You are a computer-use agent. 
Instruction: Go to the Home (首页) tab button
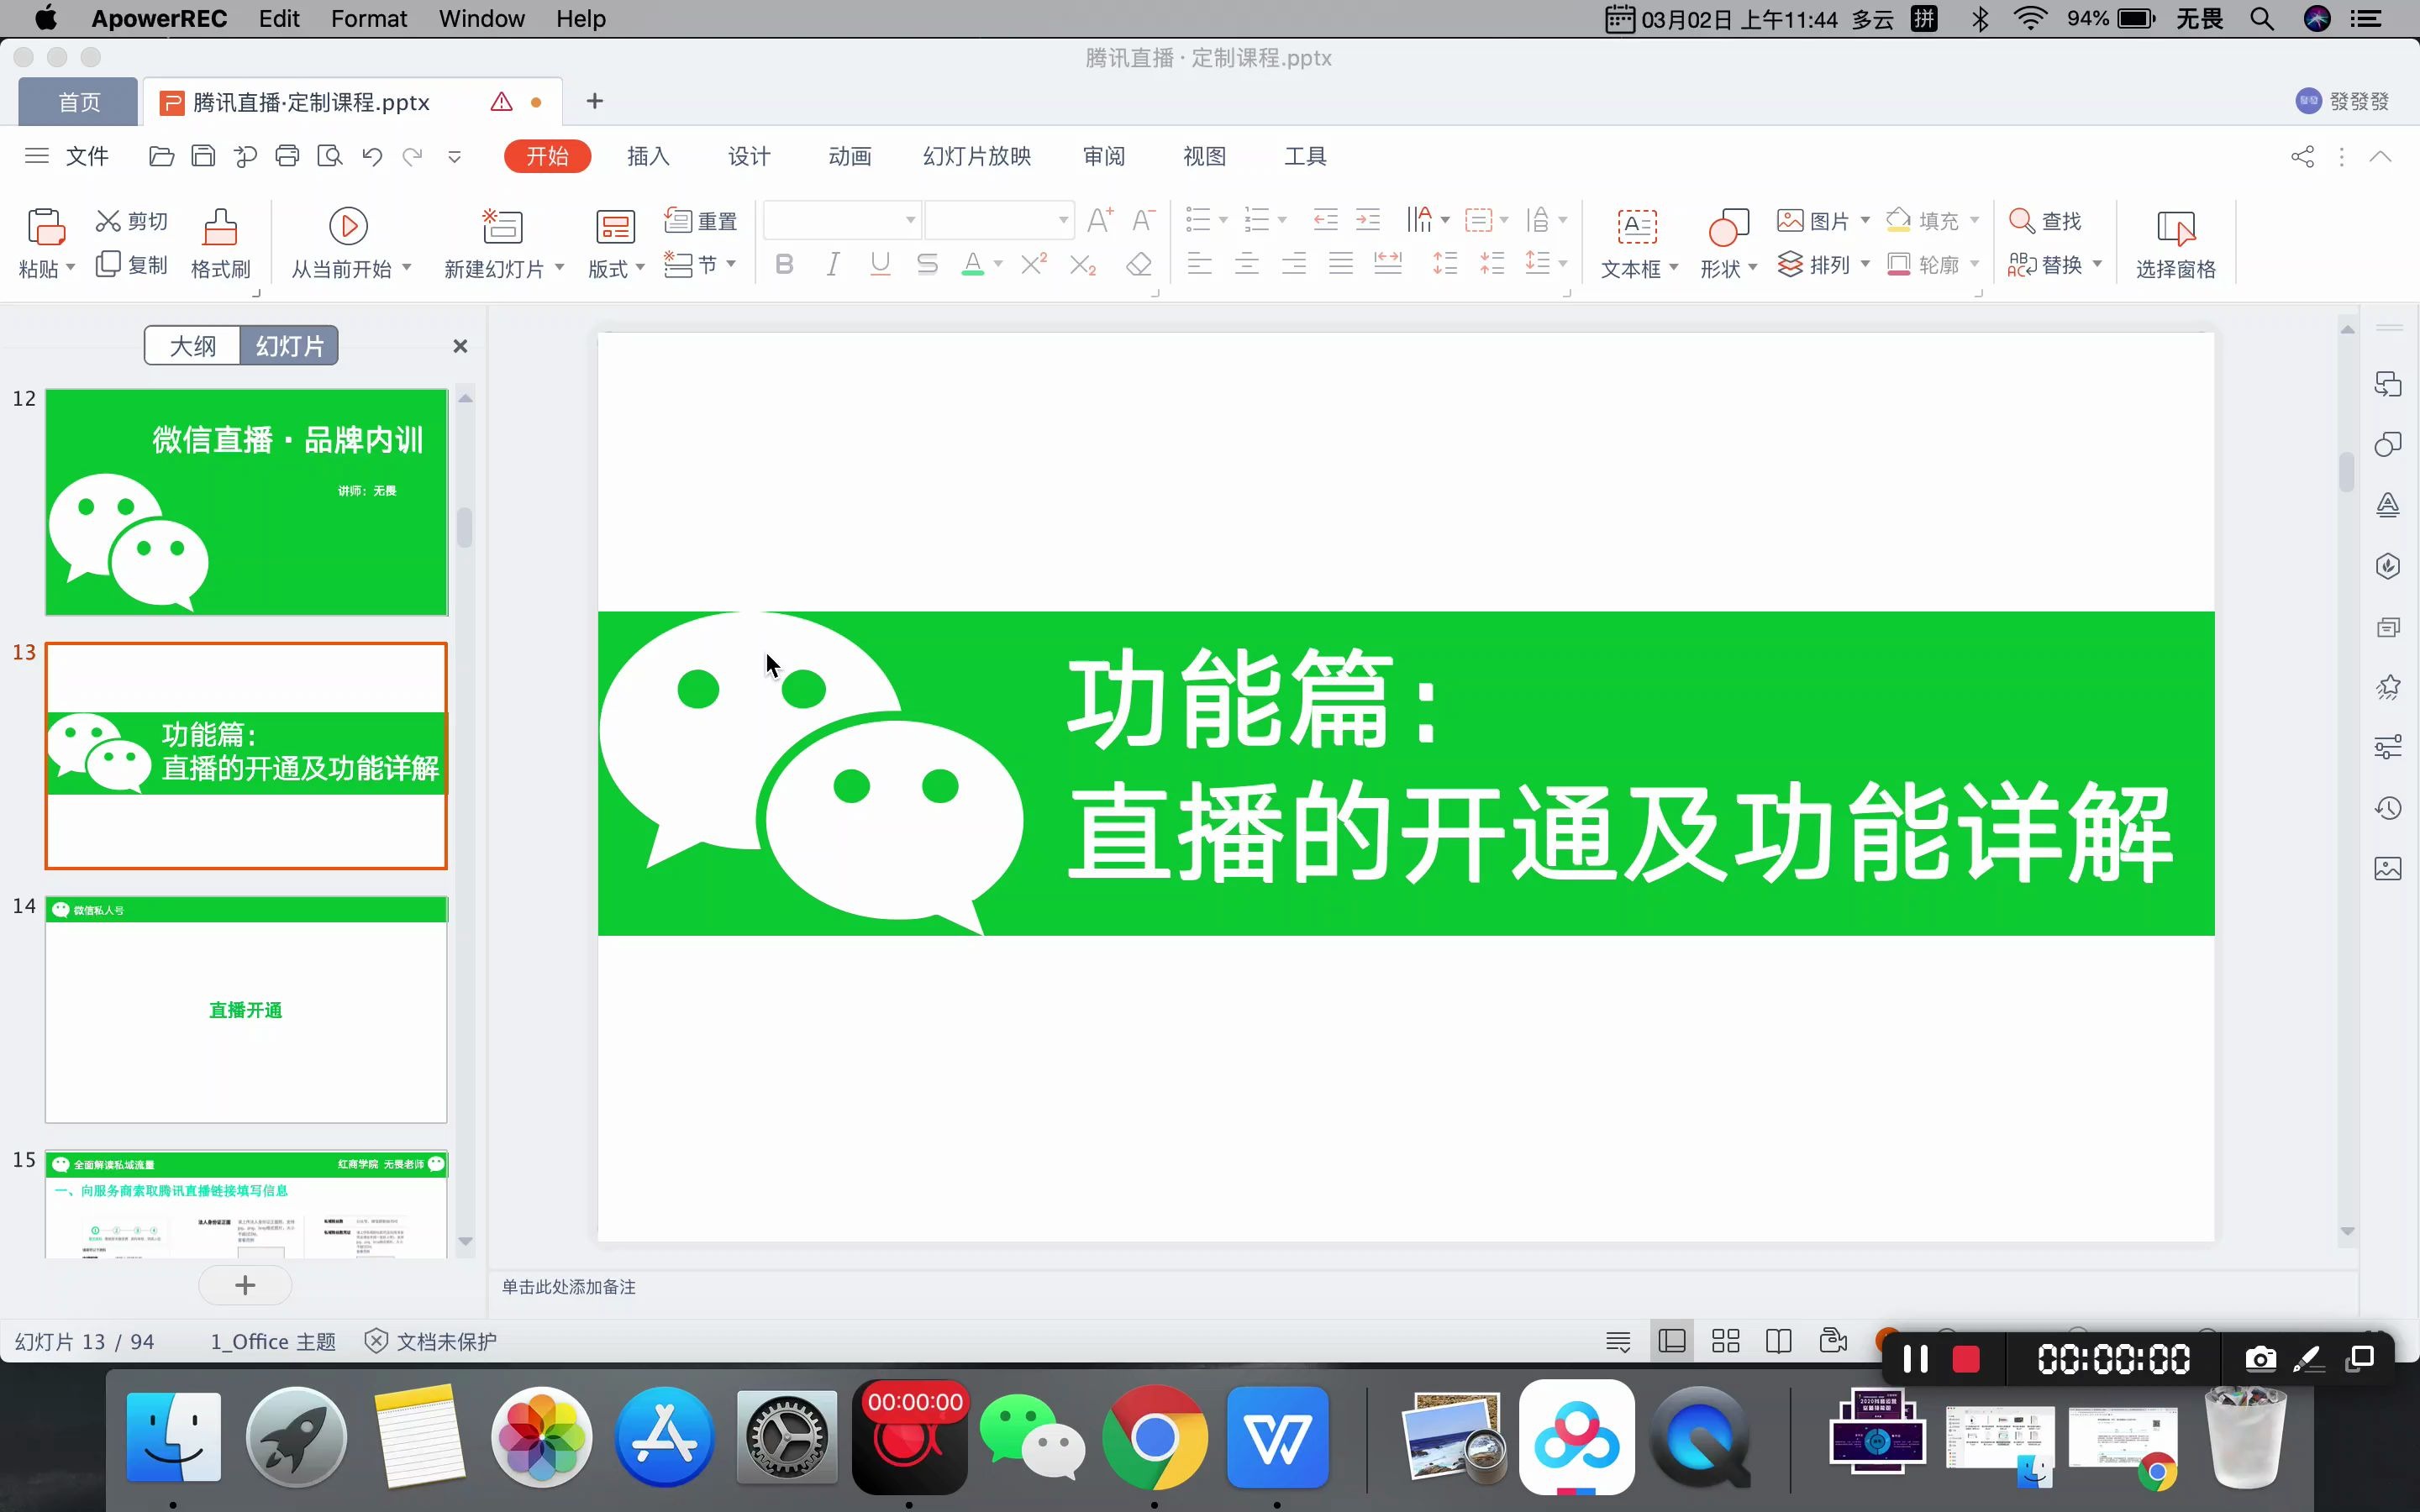click(79, 102)
